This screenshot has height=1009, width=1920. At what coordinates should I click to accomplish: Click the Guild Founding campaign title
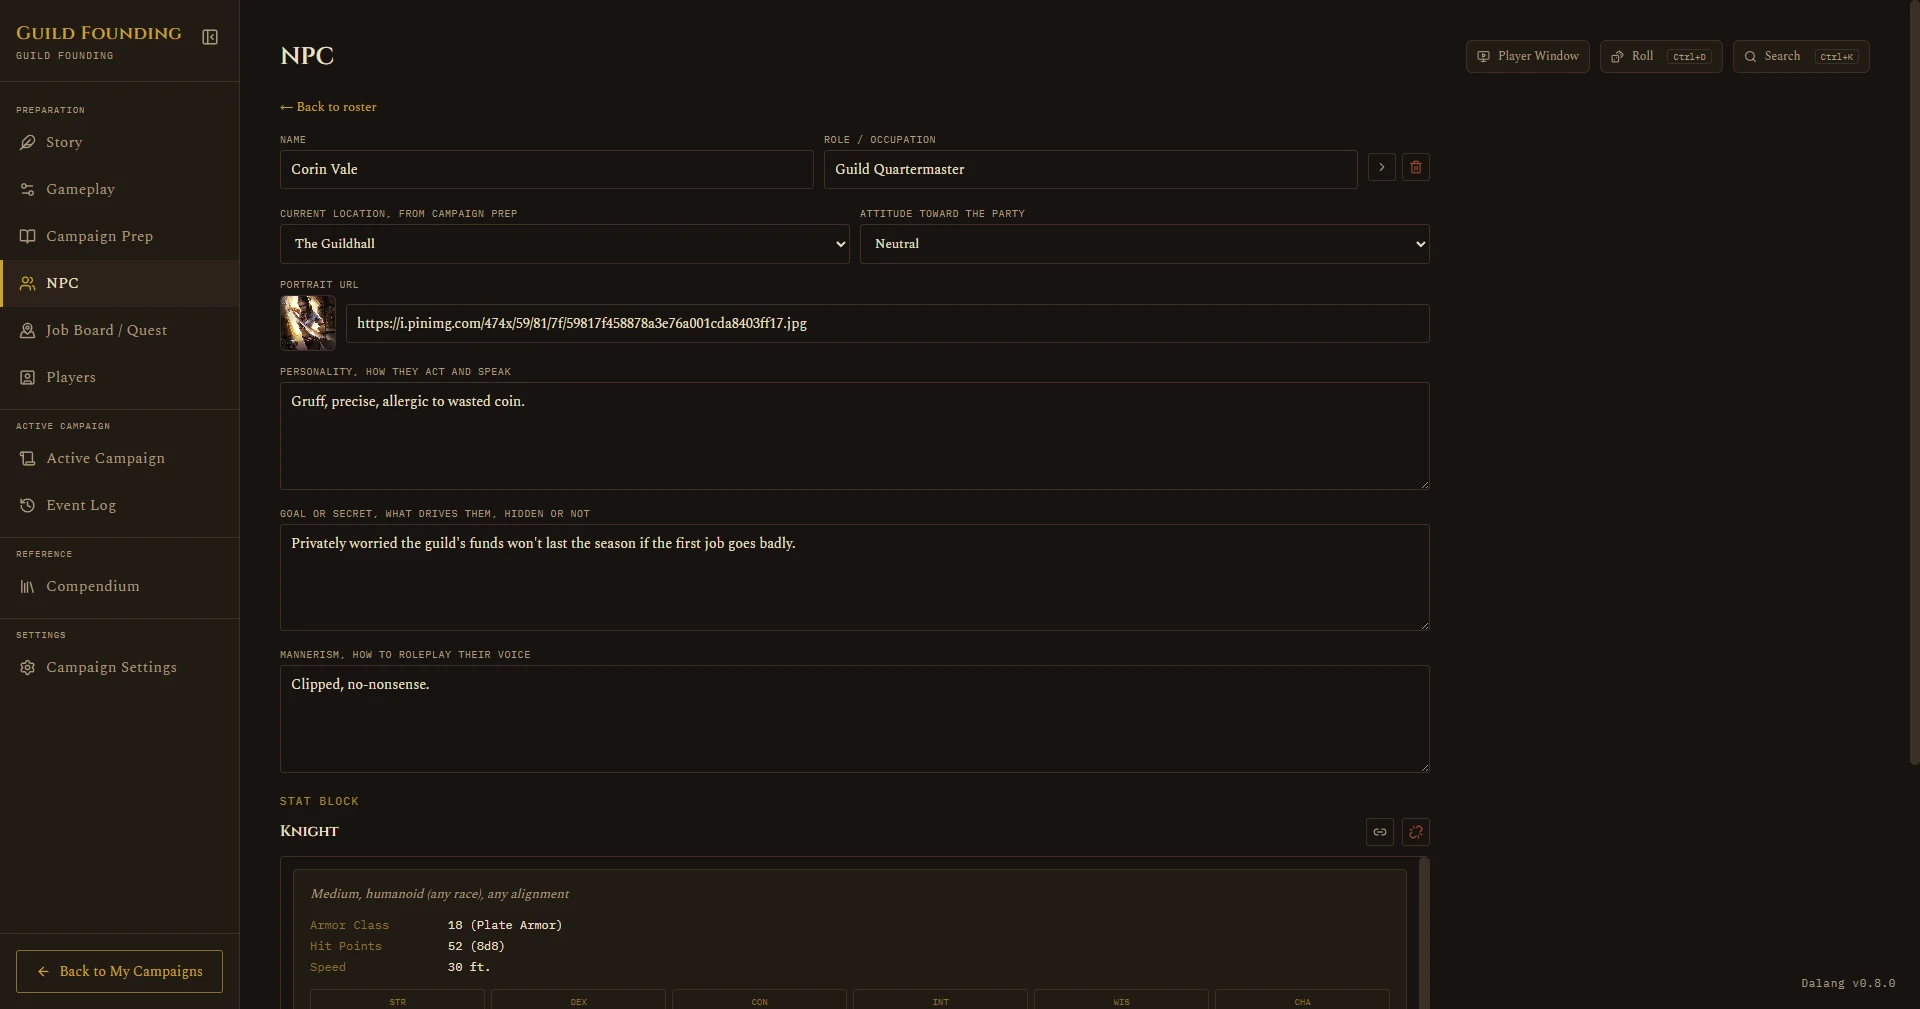click(99, 33)
